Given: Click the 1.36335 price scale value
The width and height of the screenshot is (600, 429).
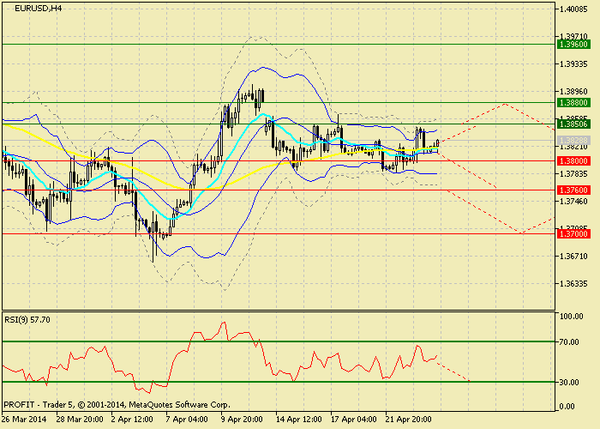Looking at the screenshot, I should 573,284.
